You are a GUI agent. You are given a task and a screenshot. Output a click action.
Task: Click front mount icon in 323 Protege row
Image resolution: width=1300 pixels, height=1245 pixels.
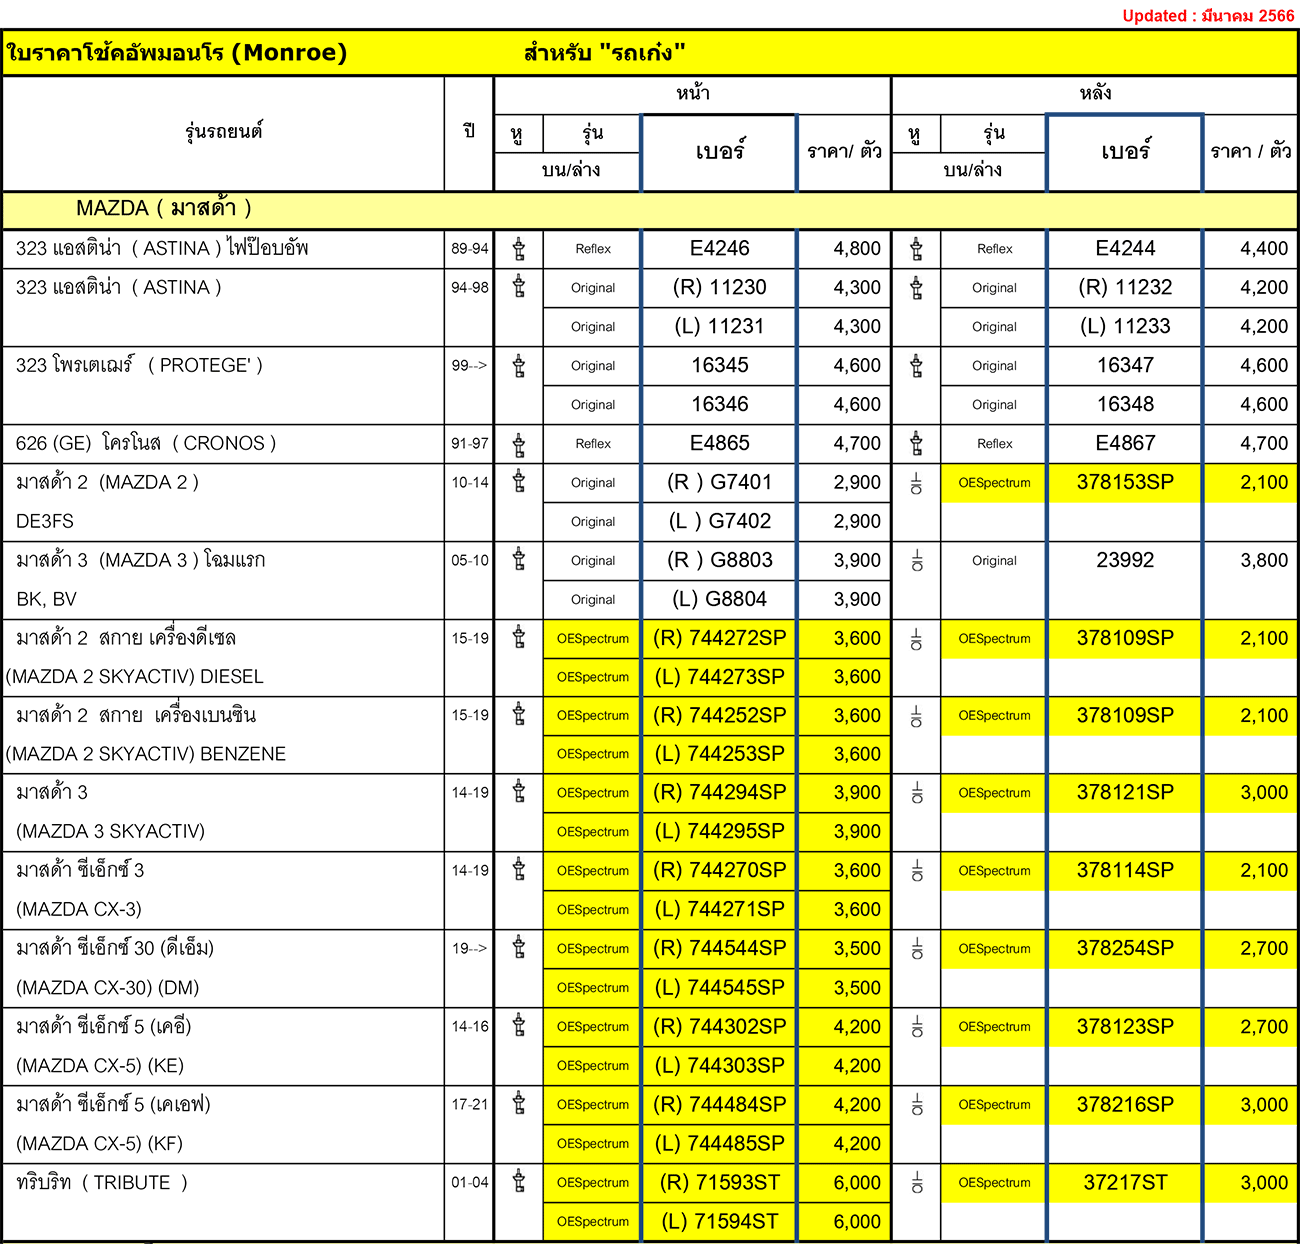click(x=518, y=366)
